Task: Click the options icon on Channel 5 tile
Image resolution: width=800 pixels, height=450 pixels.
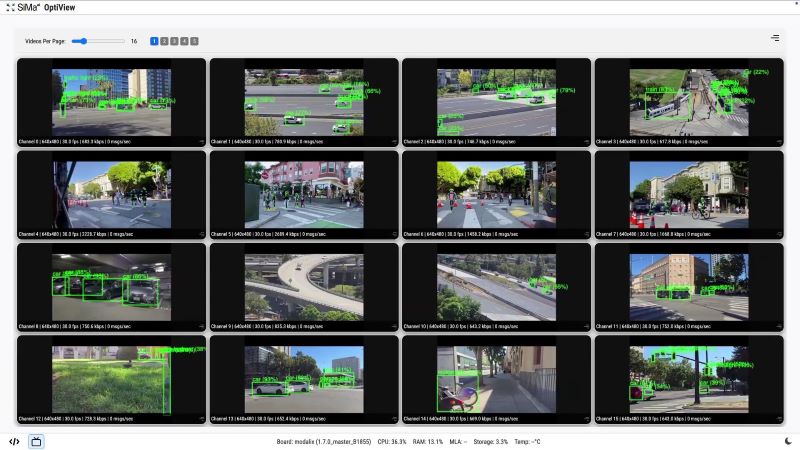Action: click(393, 234)
